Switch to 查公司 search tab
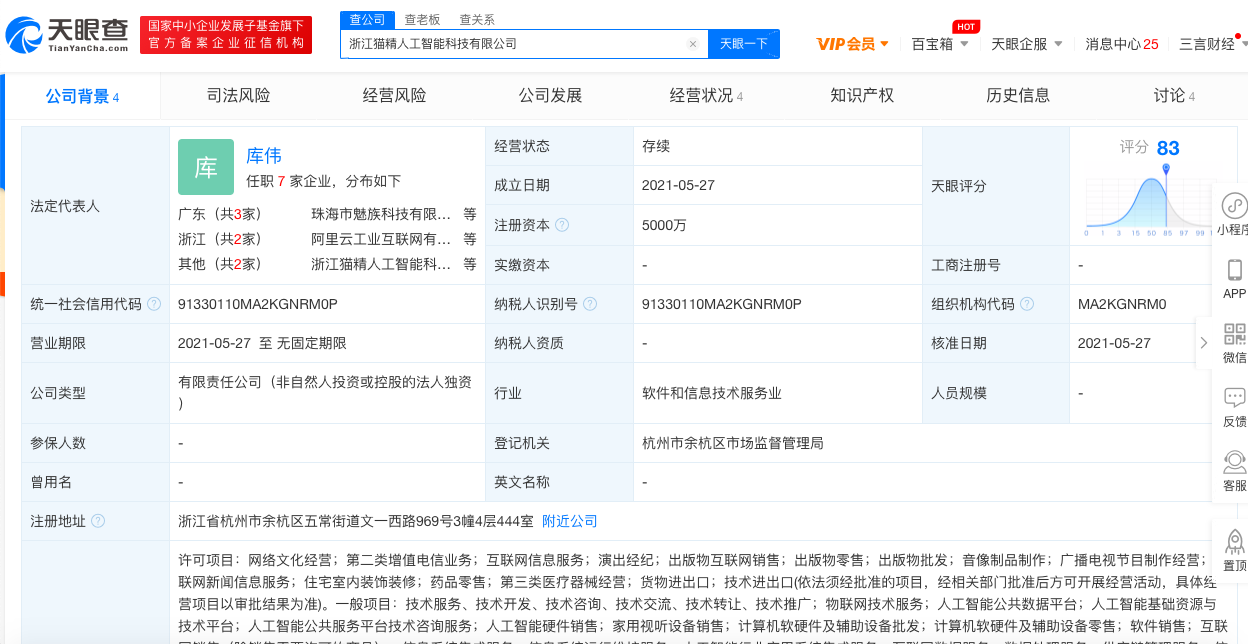The width and height of the screenshot is (1248, 644). tap(367, 20)
